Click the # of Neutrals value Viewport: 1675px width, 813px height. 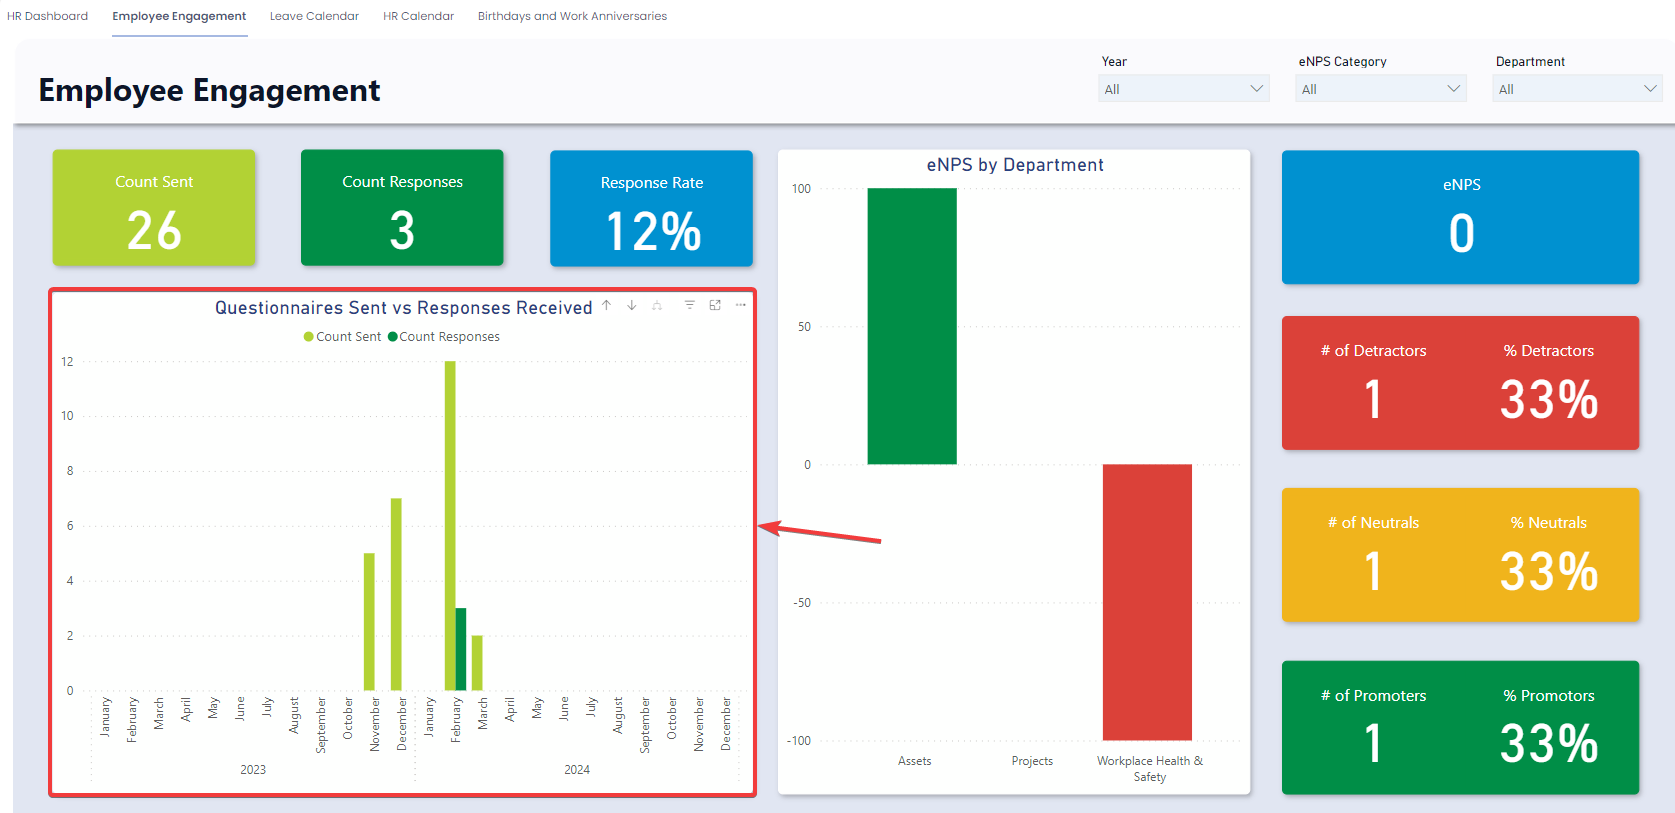pyautogui.click(x=1373, y=571)
